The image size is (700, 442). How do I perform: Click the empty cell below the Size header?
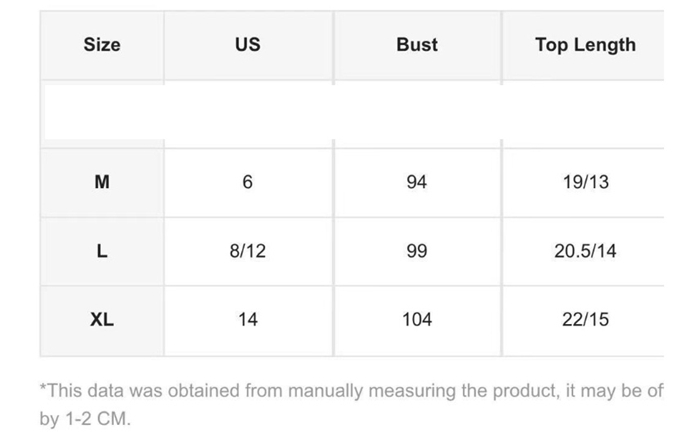(x=102, y=113)
